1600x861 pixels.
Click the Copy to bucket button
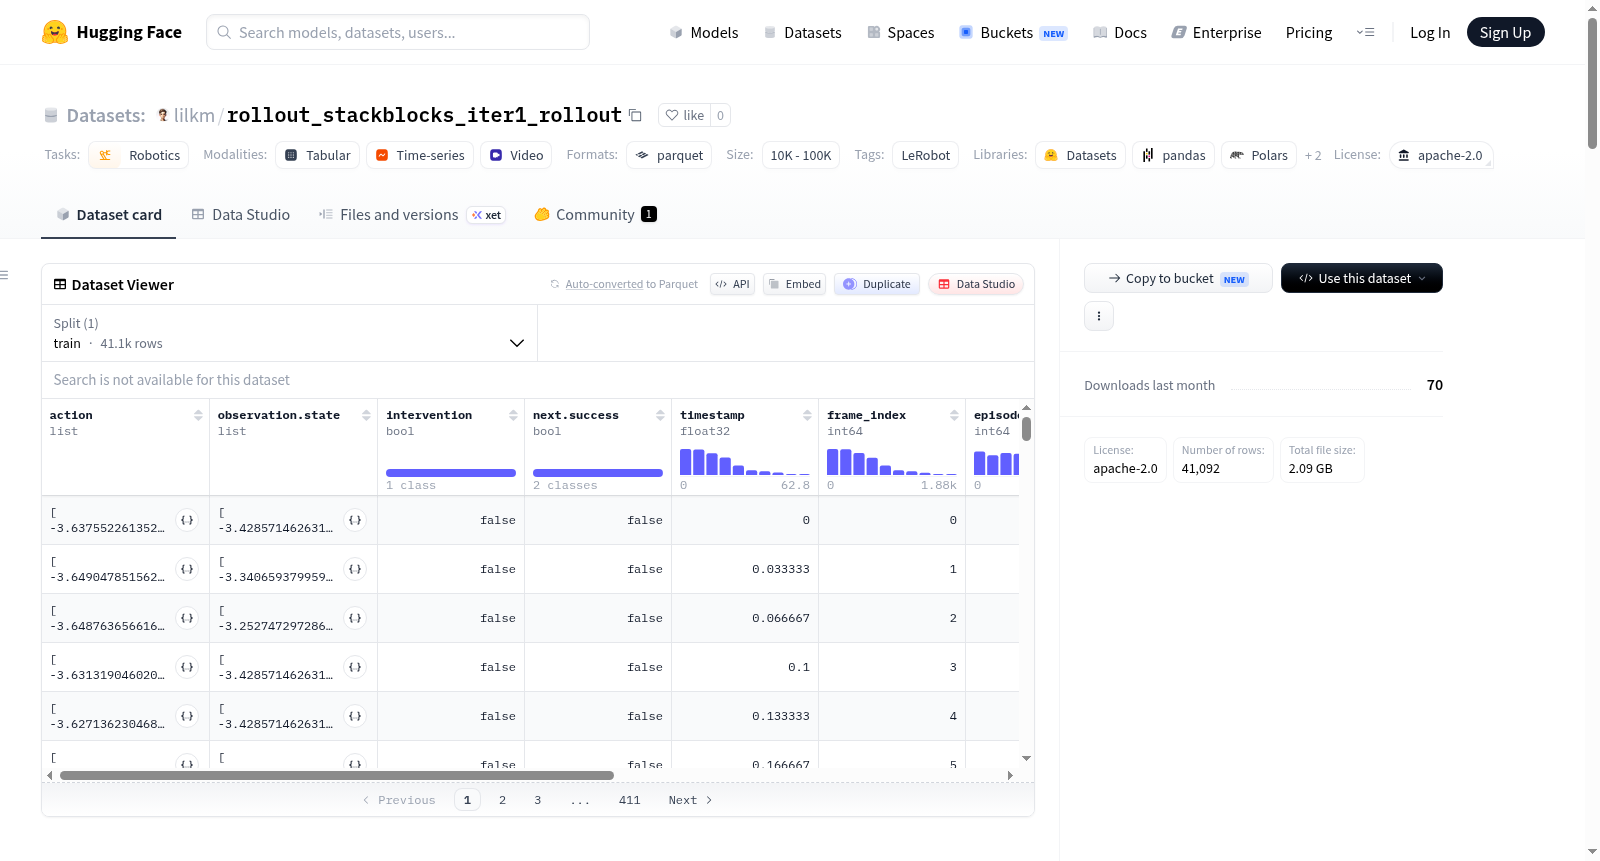tap(1178, 278)
